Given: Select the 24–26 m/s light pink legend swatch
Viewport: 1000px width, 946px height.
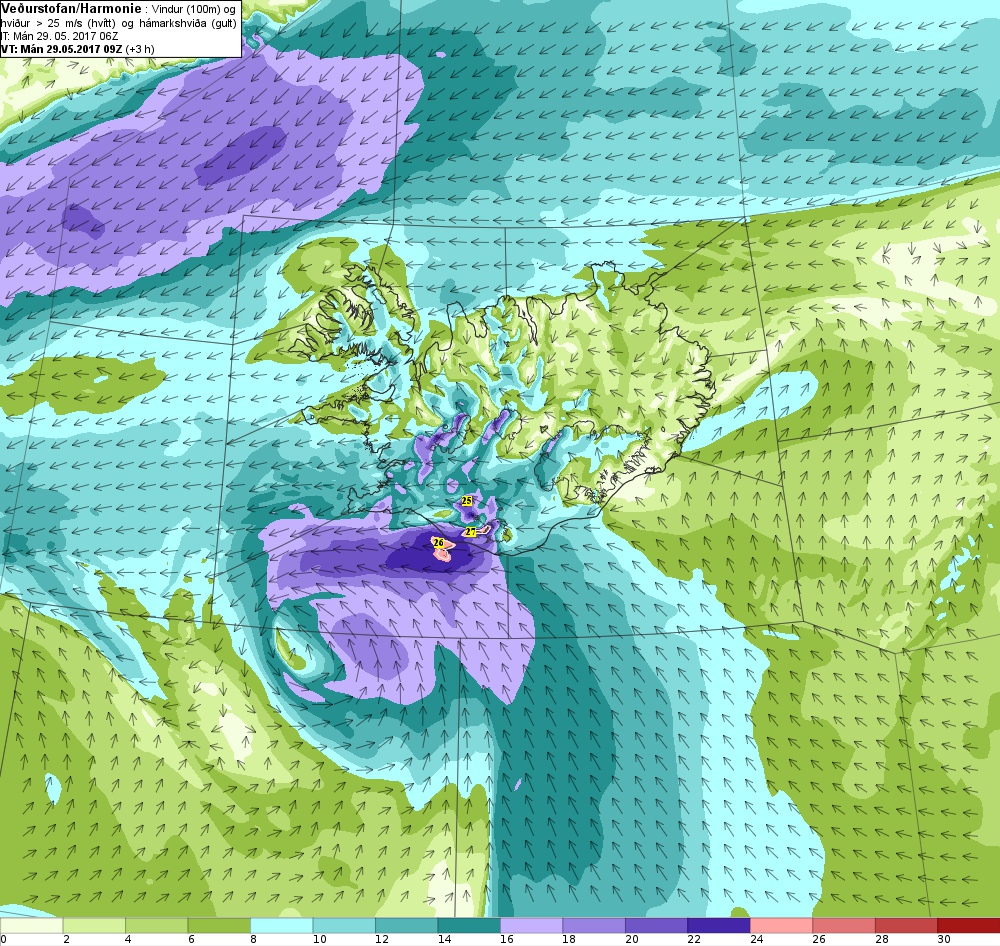Looking at the screenshot, I should 781,925.
